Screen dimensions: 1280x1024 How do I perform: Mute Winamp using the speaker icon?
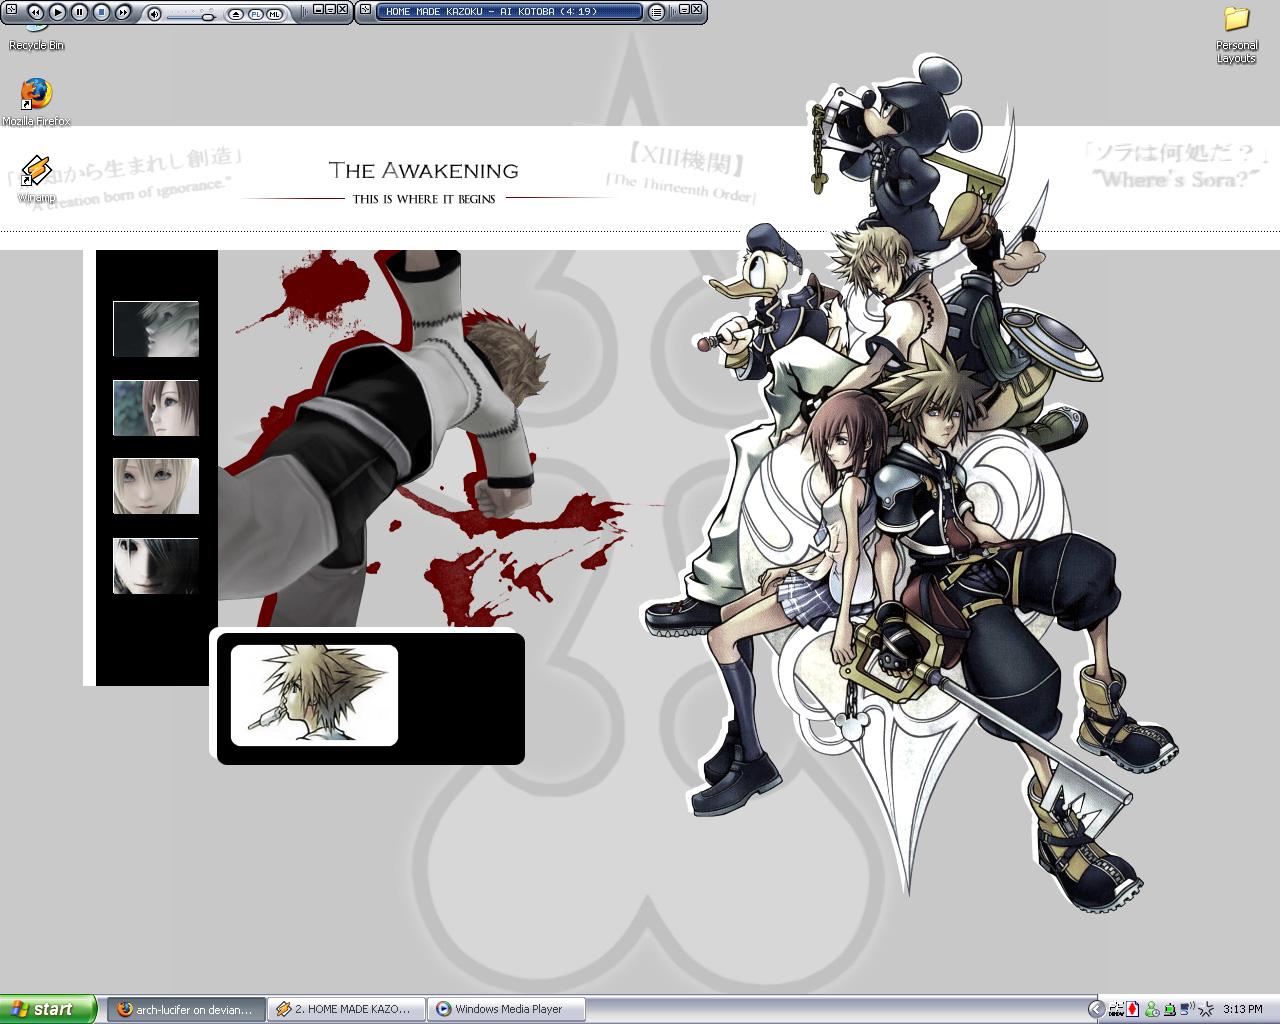(x=154, y=14)
